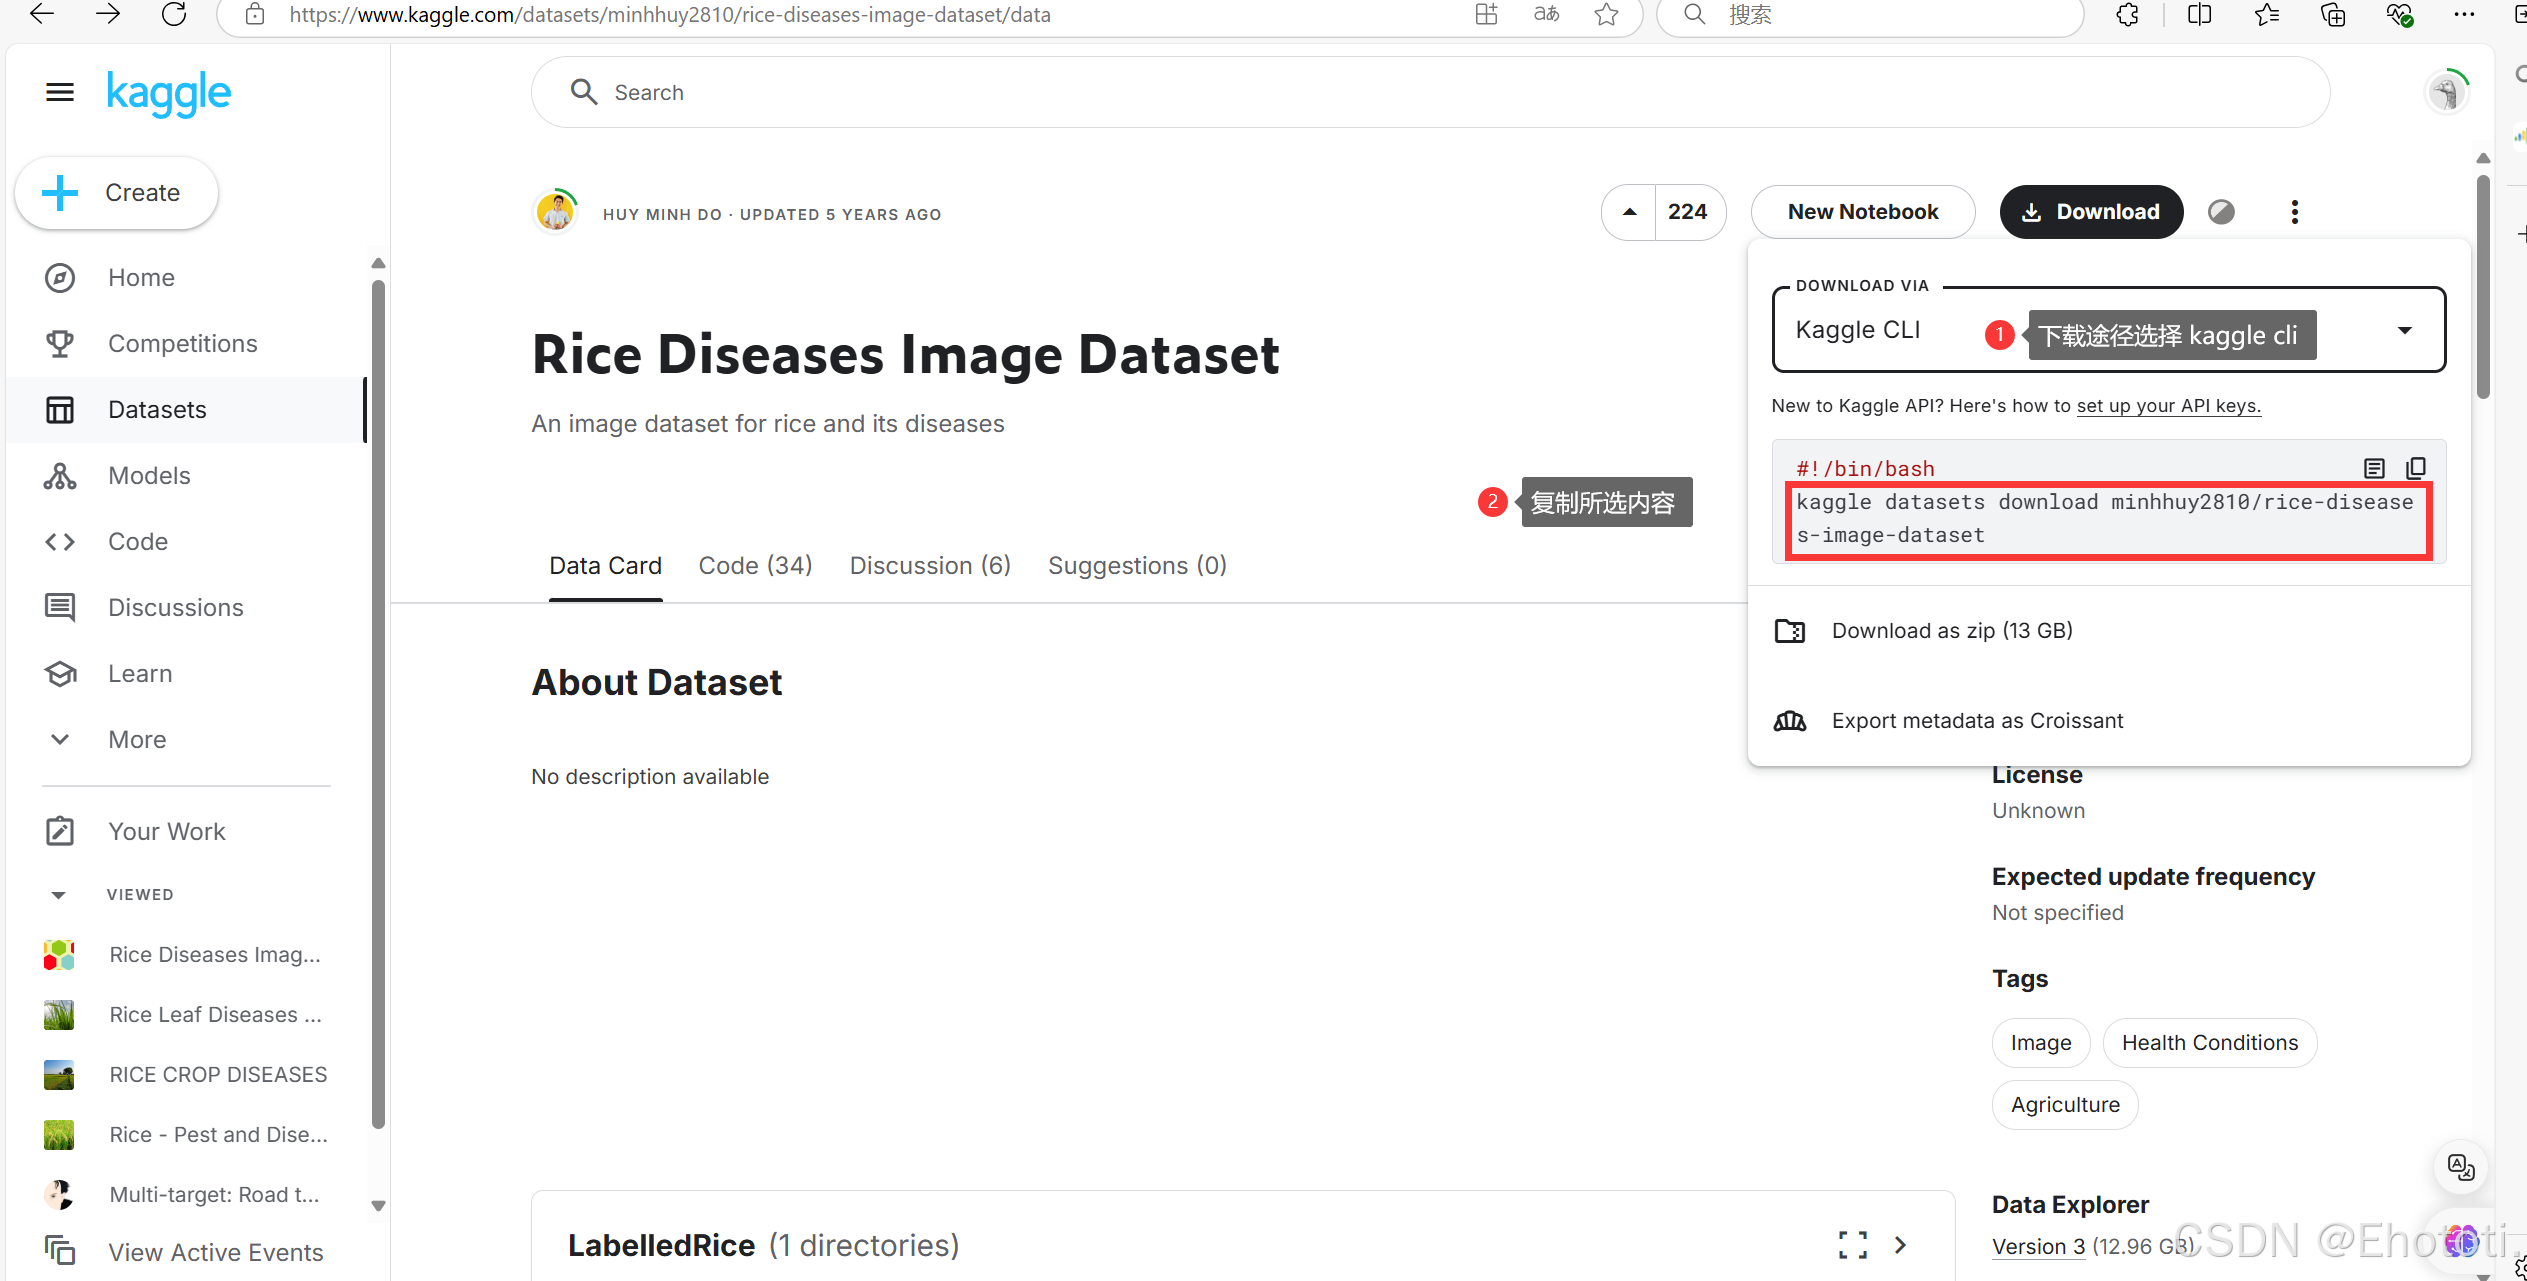The height and width of the screenshot is (1281, 2527).
Task: Open Rice Leaf Diseases viewed dataset thumbnail
Action: coord(59,1015)
